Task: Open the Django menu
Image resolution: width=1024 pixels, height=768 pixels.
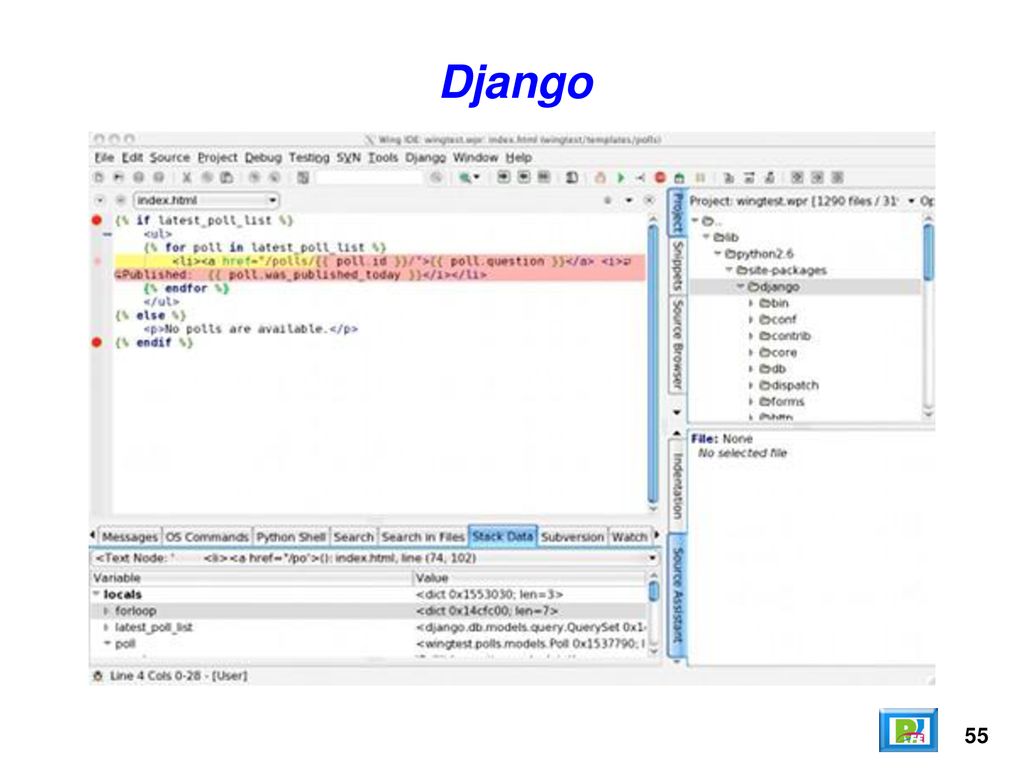Action: tap(425, 157)
